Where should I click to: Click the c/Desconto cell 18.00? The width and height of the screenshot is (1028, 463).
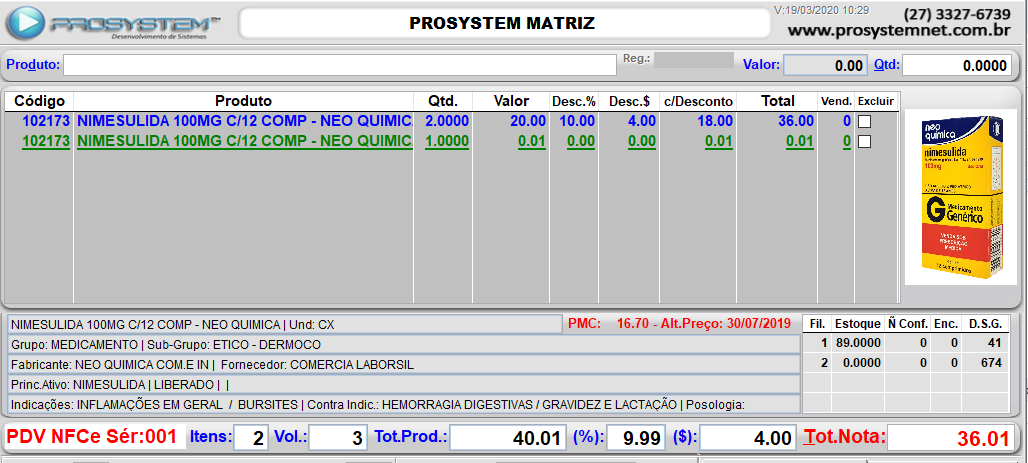715,121
